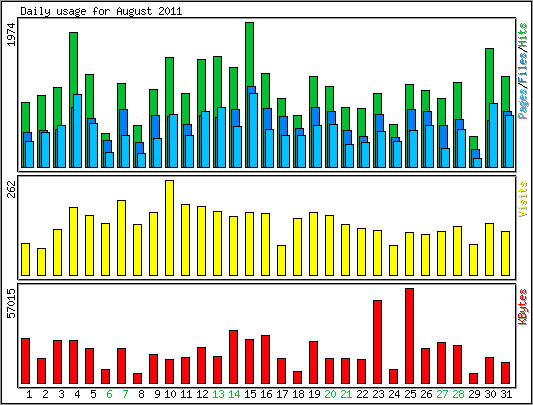Click the 57015 axis value
This screenshot has width=533, height=405.
coord(12,303)
